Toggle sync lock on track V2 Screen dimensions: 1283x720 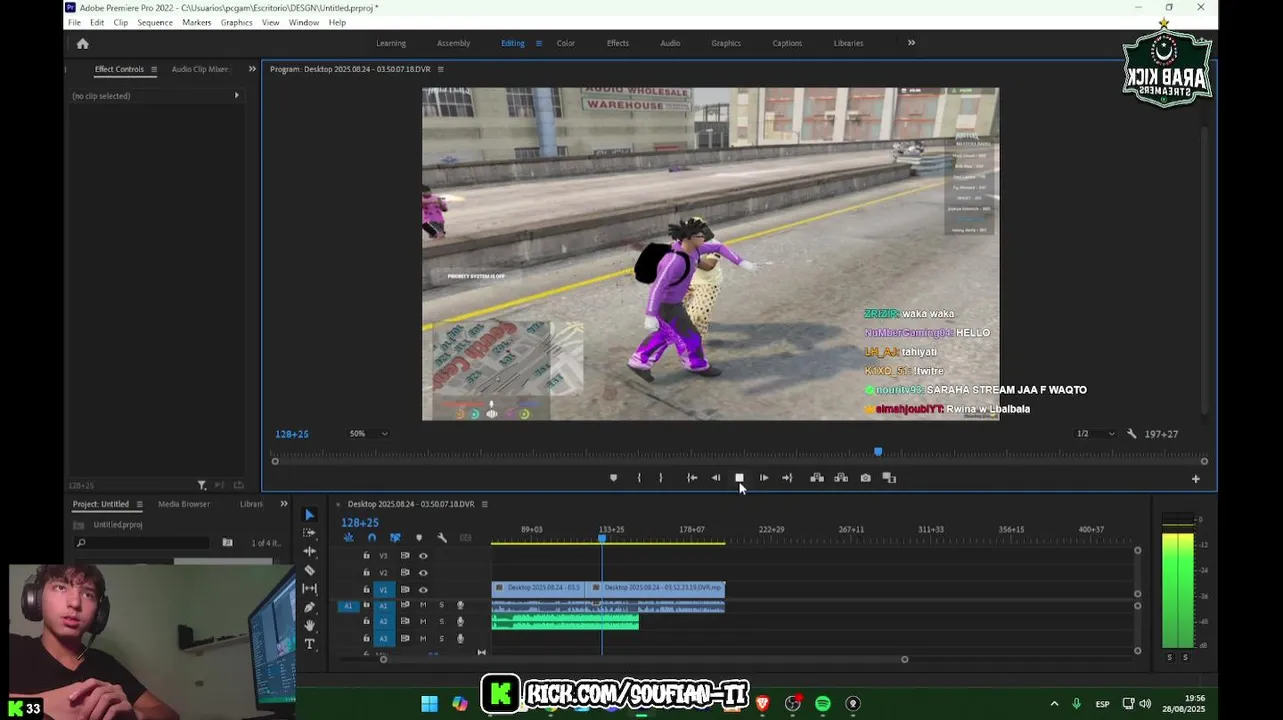[405, 573]
